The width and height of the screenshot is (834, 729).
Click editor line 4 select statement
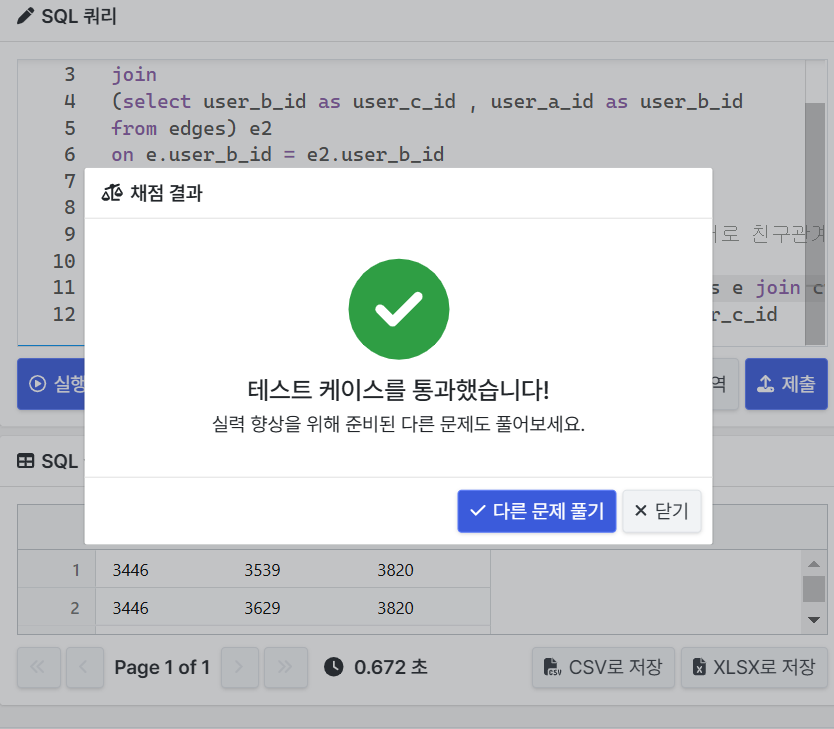[x=427, y=101]
